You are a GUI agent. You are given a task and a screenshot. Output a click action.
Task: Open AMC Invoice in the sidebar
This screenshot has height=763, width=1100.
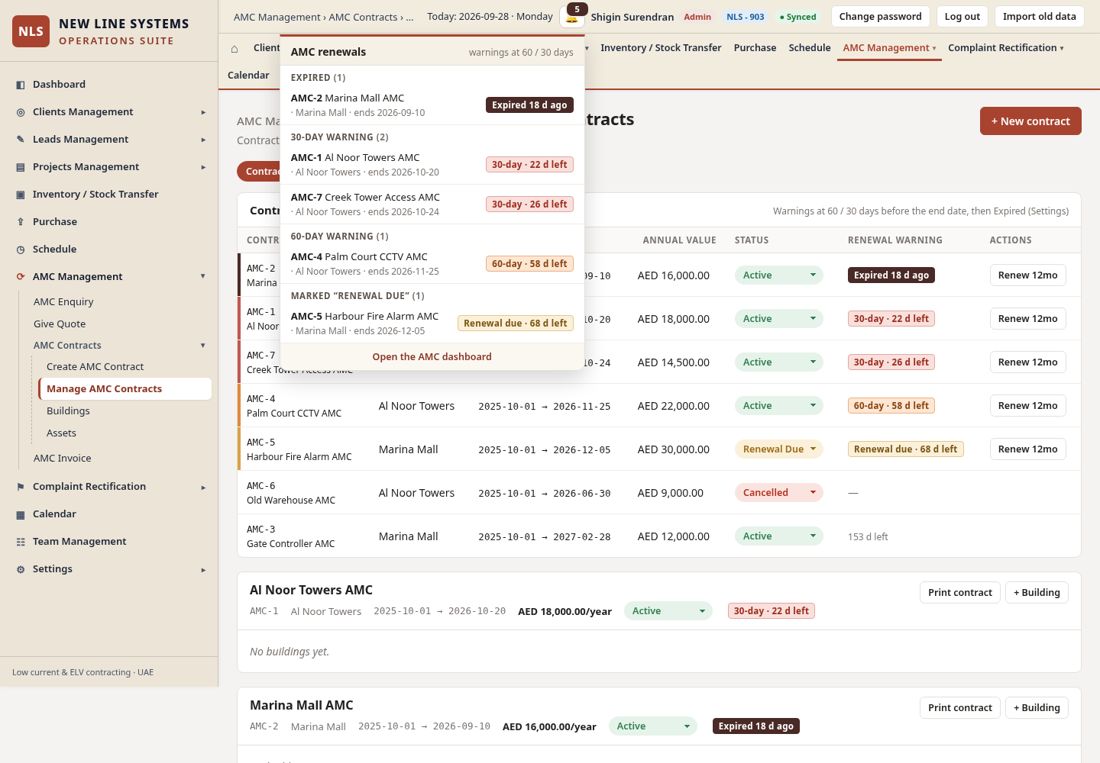(62, 459)
